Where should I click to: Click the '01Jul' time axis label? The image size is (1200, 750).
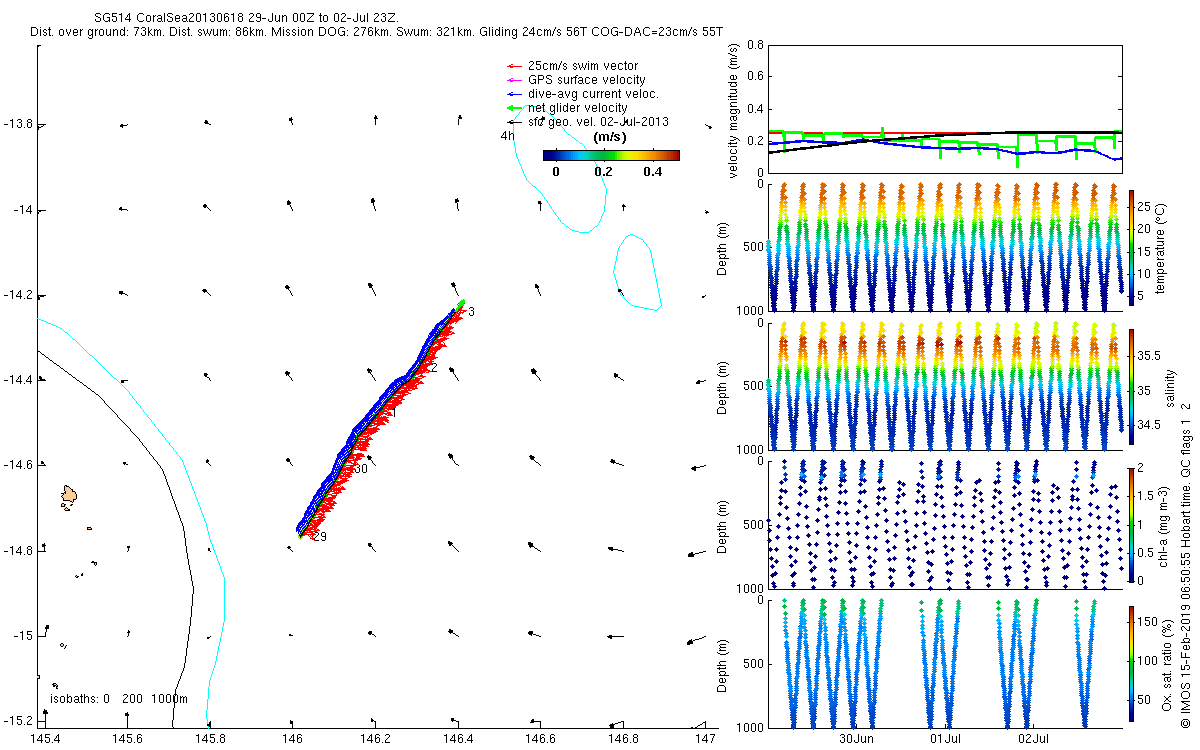coord(945,739)
